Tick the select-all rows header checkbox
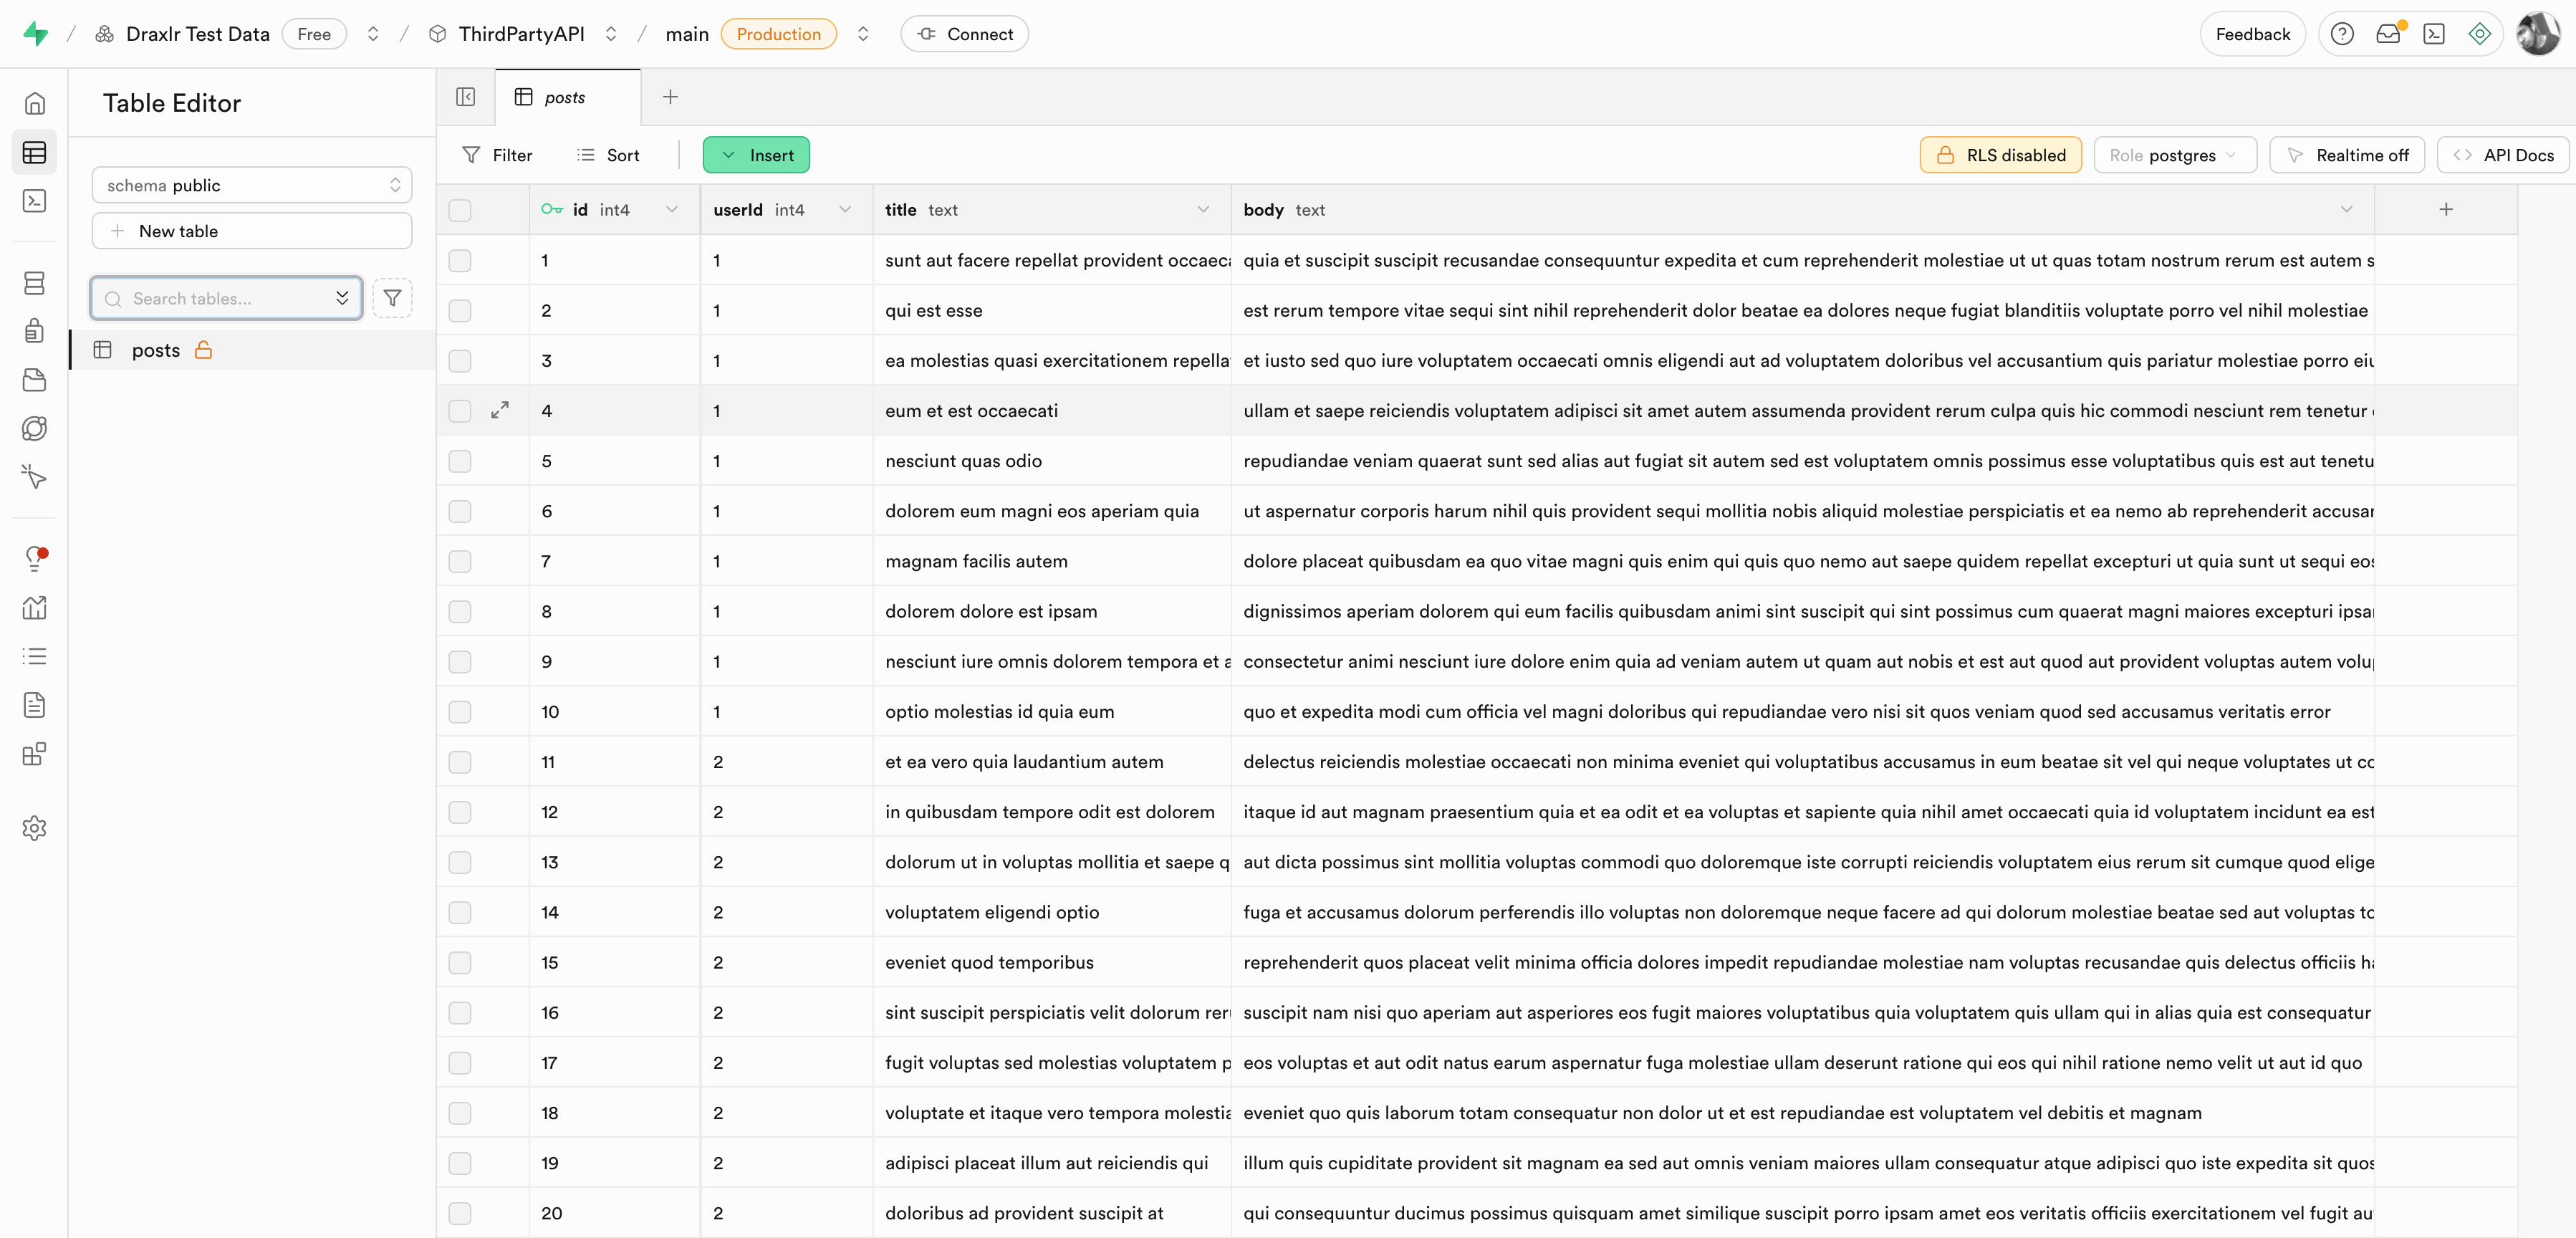2576x1238 pixels. click(460, 210)
